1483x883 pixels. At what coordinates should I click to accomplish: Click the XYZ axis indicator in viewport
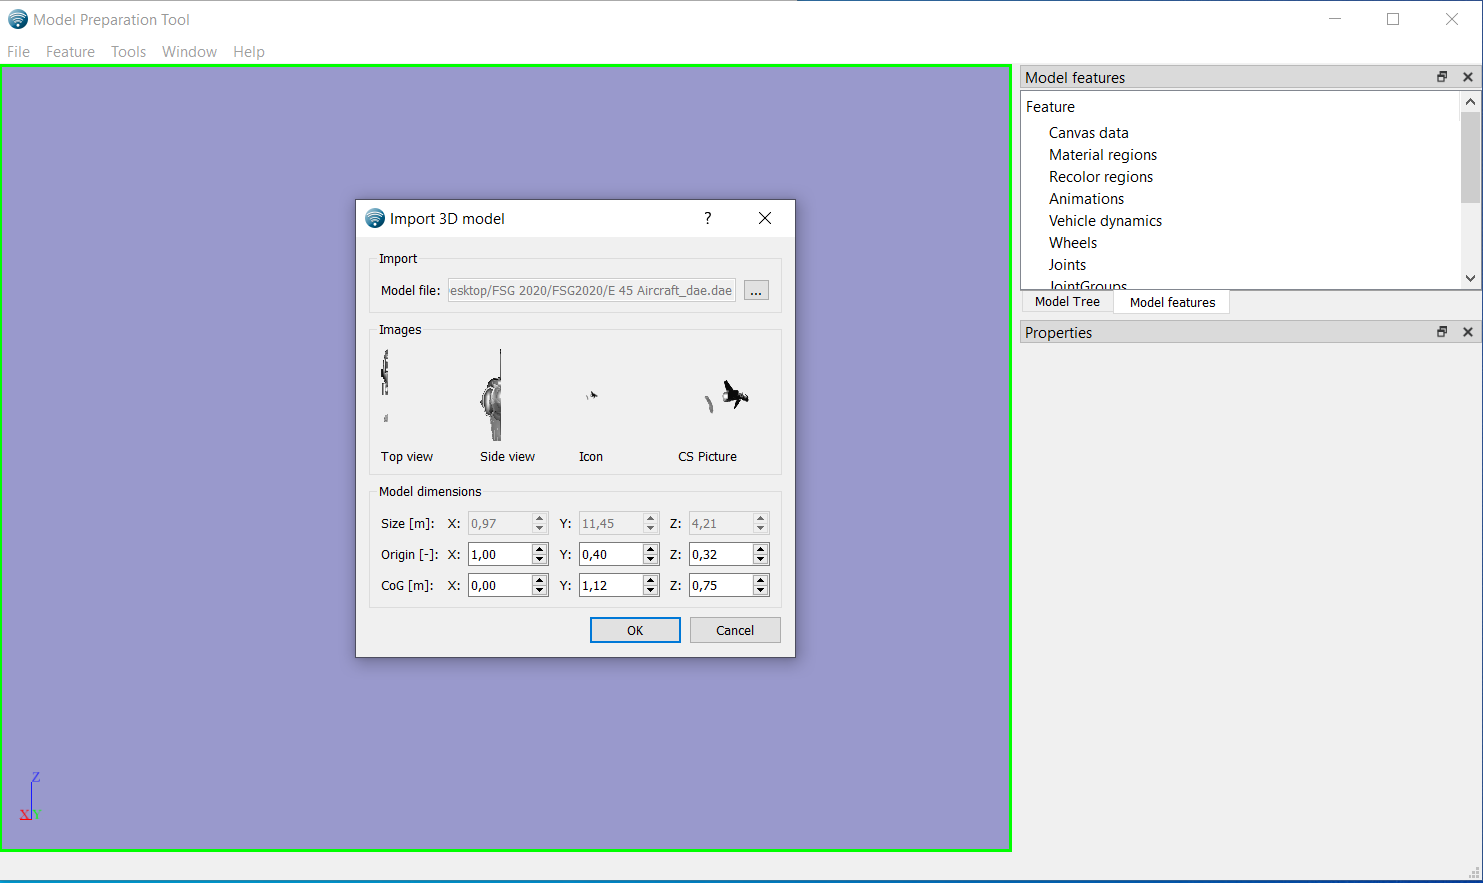point(30,797)
